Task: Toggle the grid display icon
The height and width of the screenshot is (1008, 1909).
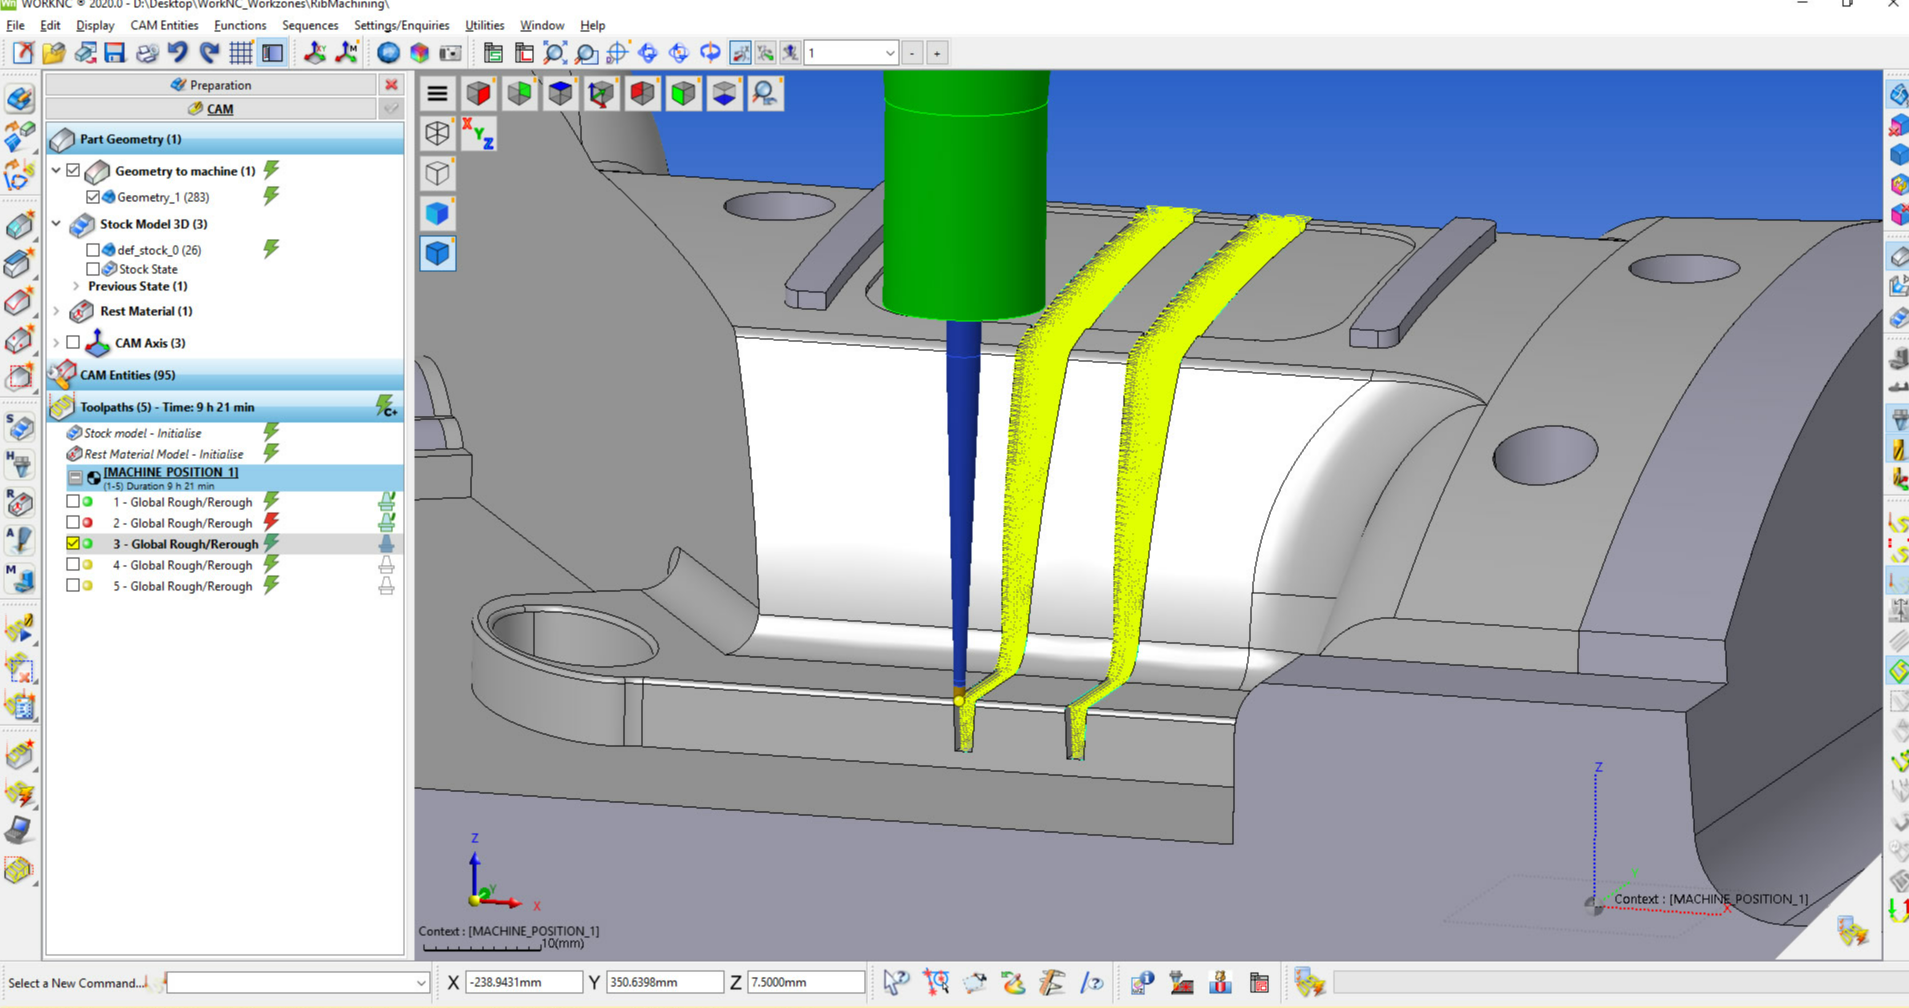Action: coord(241,53)
